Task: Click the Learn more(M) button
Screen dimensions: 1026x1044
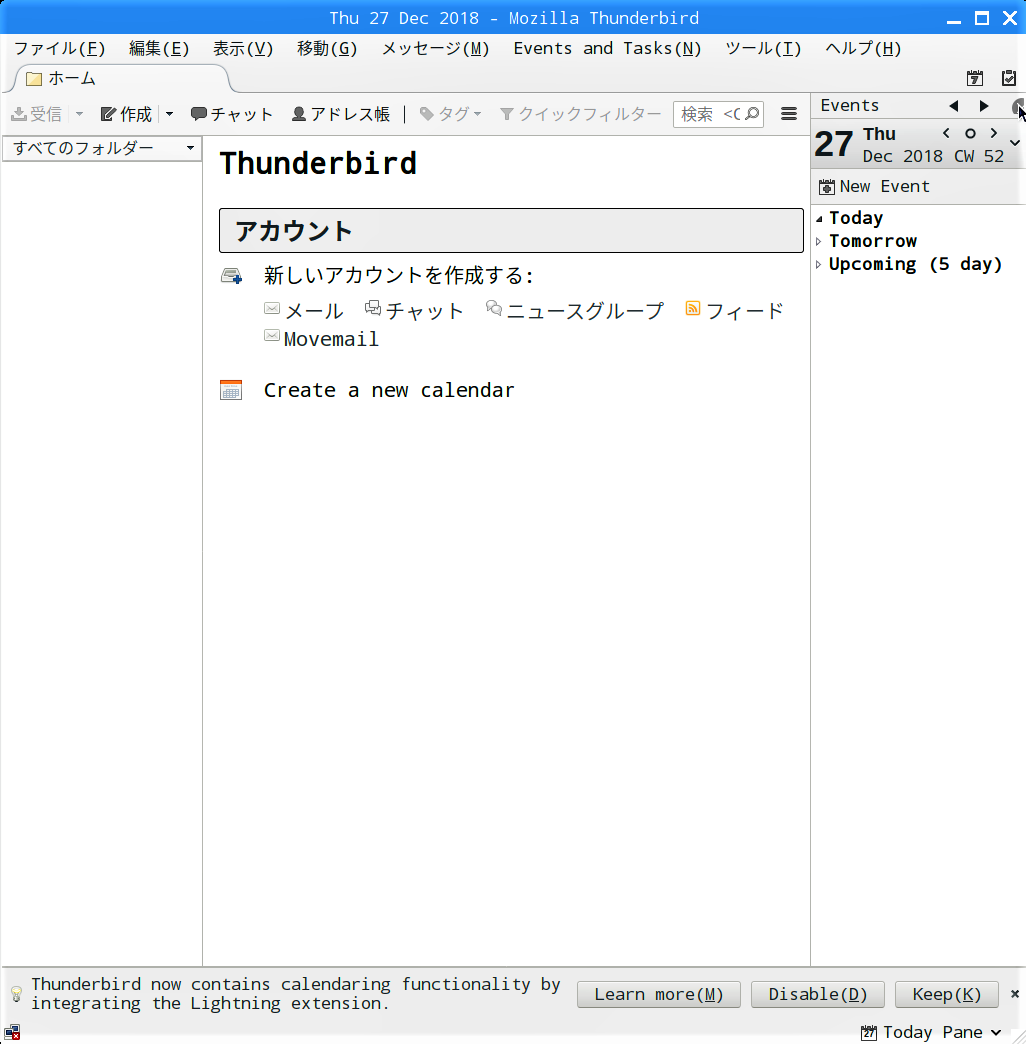Action: click(x=658, y=995)
